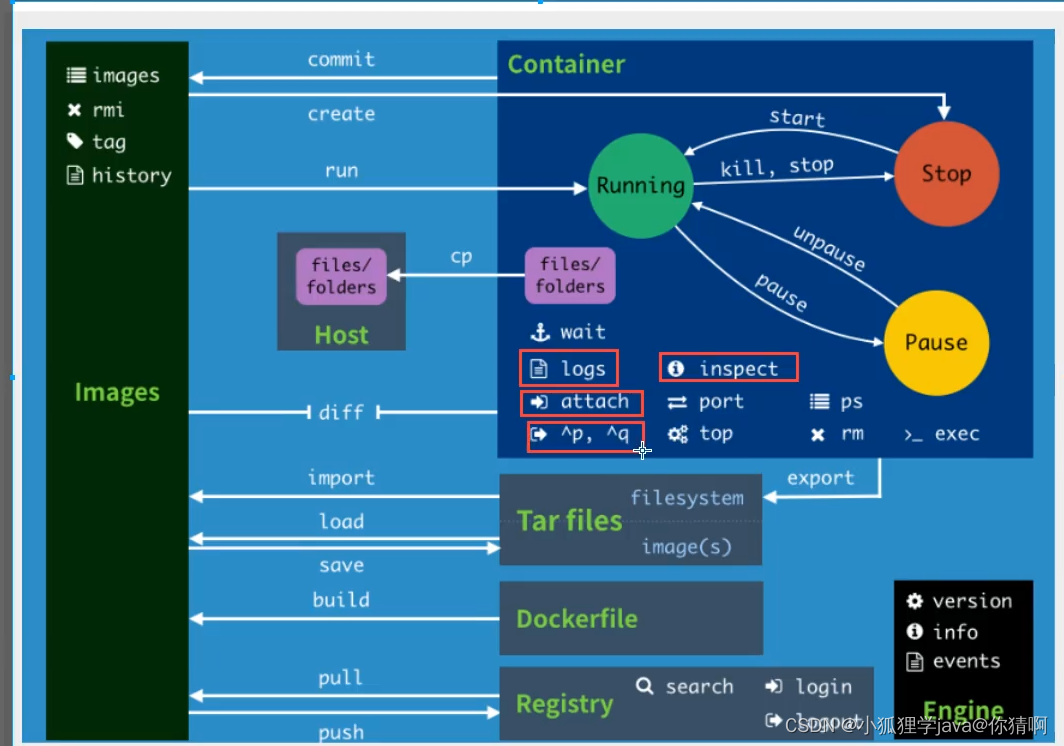Click the list icon beside images
This screenshot has width=1064, height=746.
point(76,75)
